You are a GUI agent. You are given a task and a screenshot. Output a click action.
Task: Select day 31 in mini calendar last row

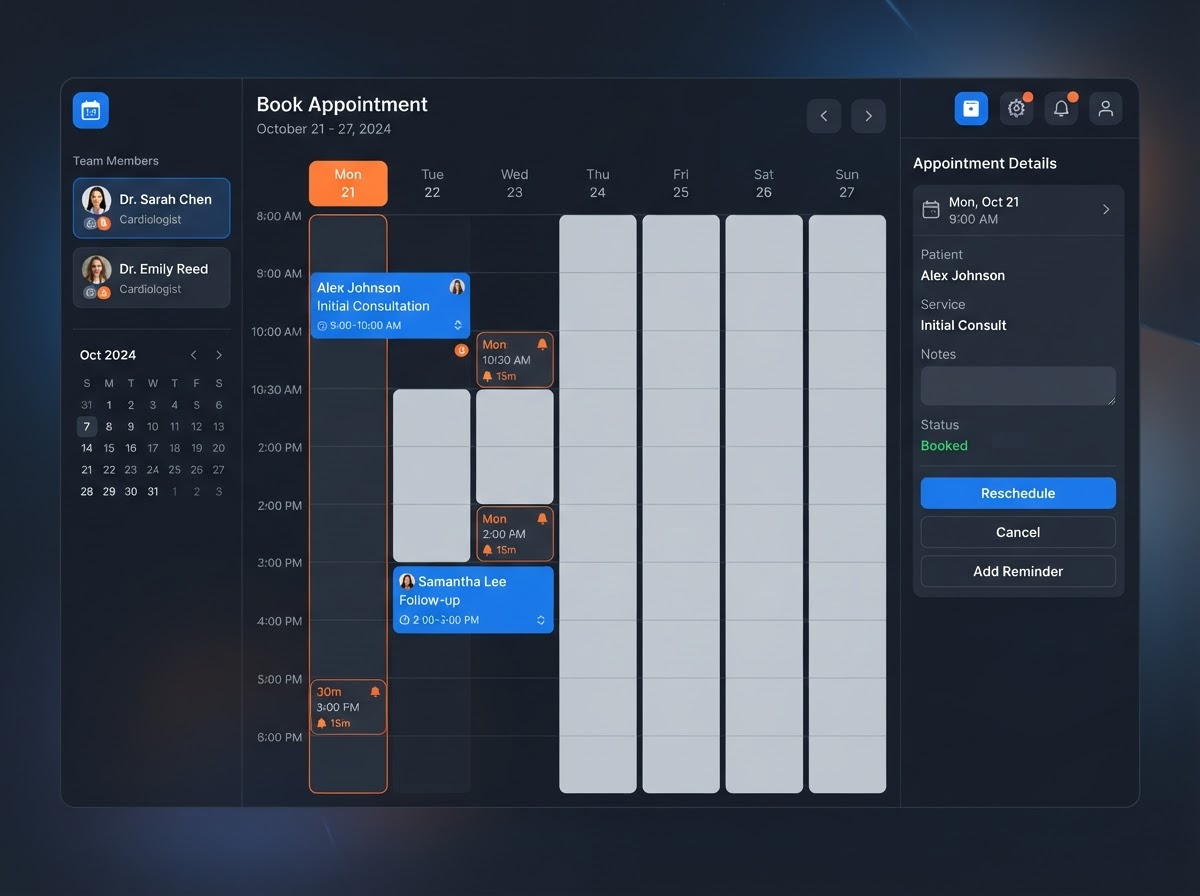153,492
